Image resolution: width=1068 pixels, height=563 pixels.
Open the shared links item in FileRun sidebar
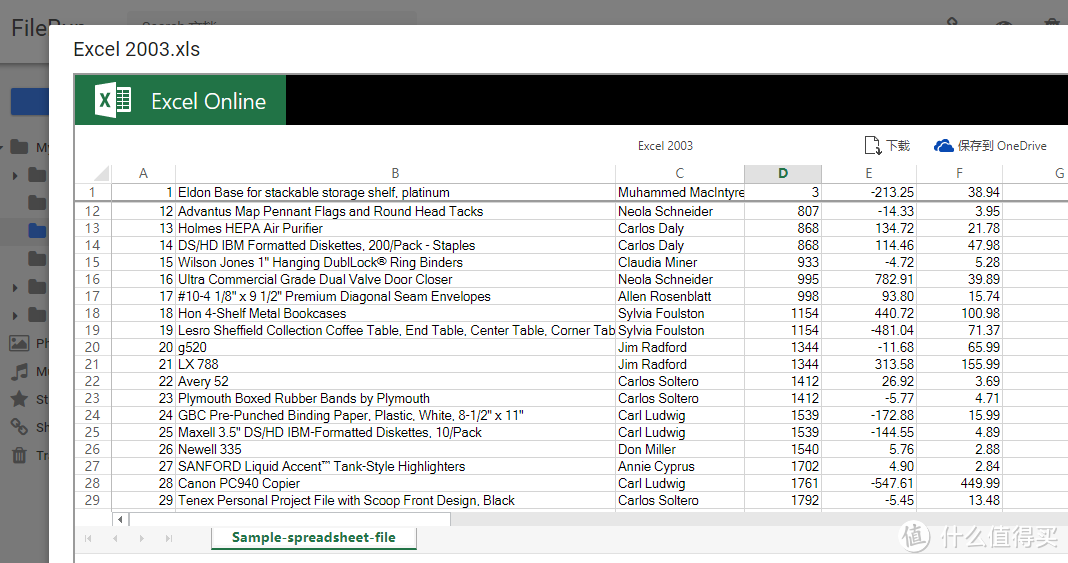pos(19,427)
